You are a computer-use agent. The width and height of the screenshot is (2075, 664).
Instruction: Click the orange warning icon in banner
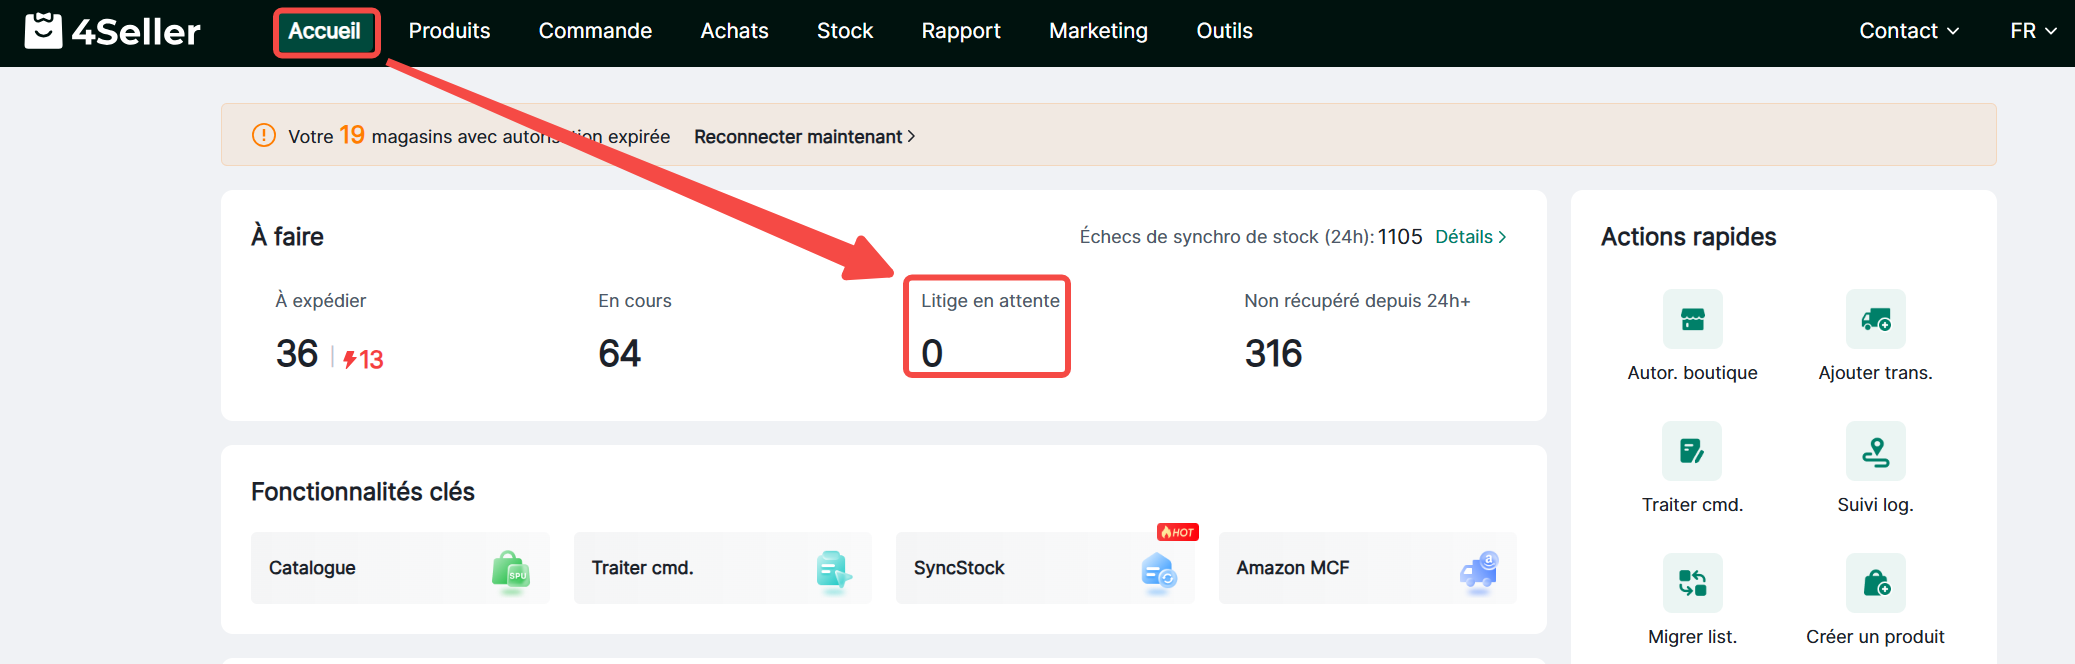264,135
